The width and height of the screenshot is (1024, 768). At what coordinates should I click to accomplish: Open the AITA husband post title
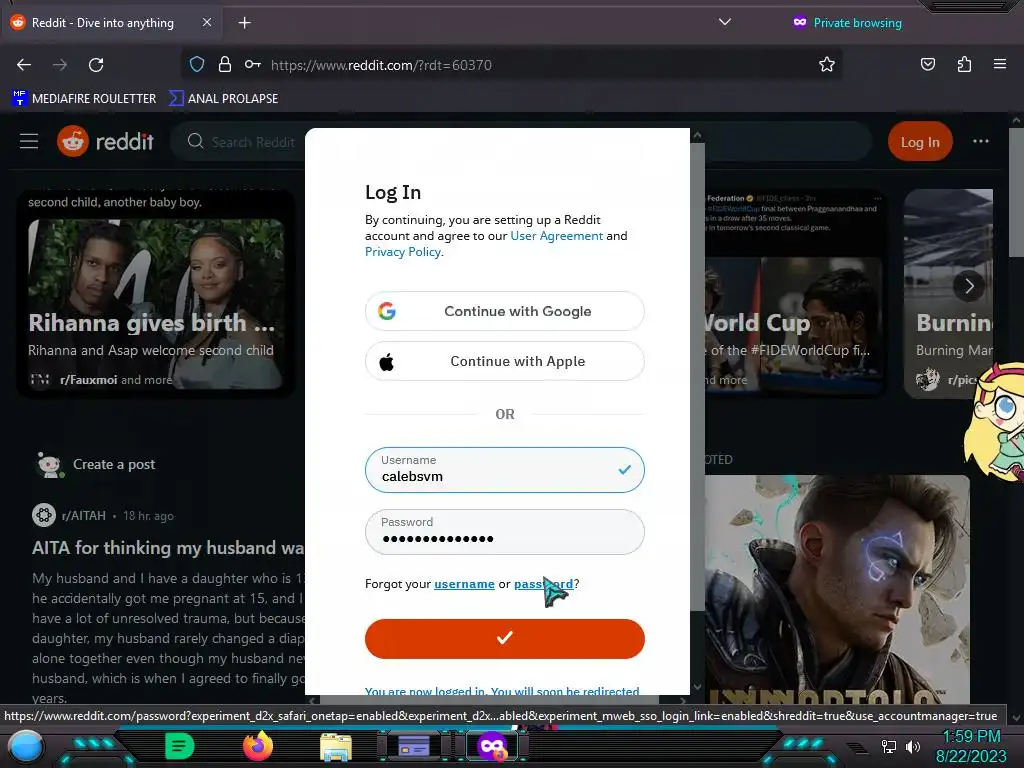(168, 547)
